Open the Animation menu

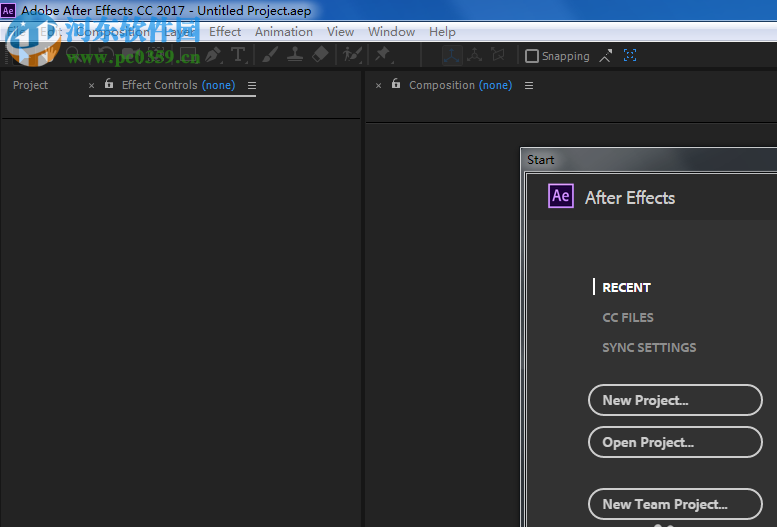[284, 32]
